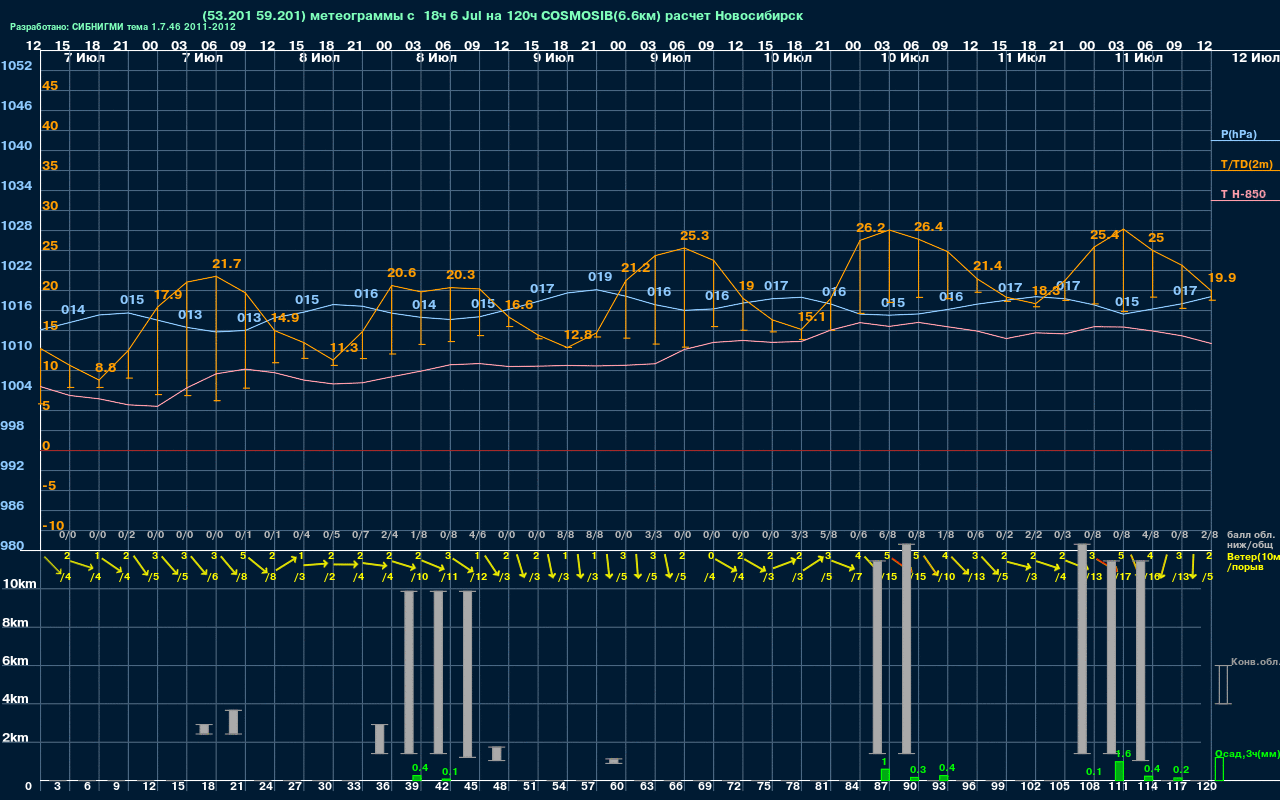
Task: Click the 992 pressure axis value
Action: coord(13,466)
